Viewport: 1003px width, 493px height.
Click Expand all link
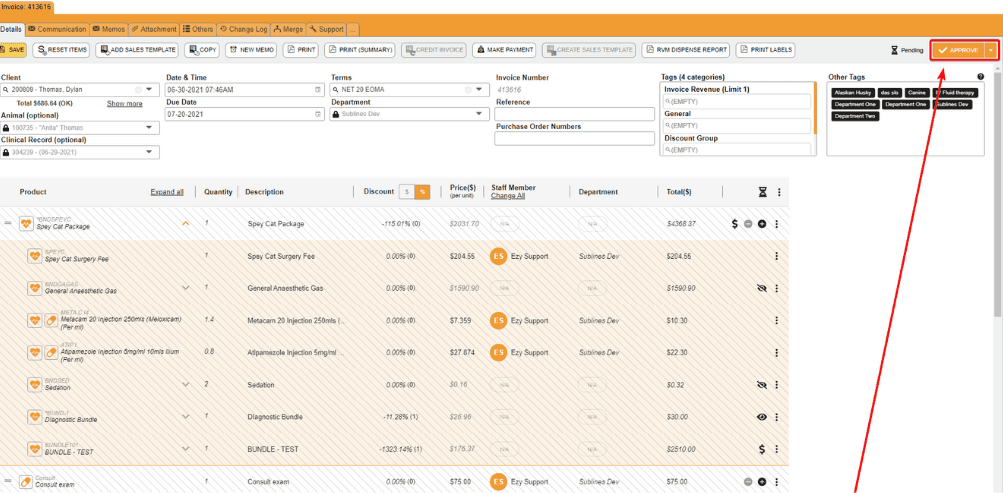(167, 192)
